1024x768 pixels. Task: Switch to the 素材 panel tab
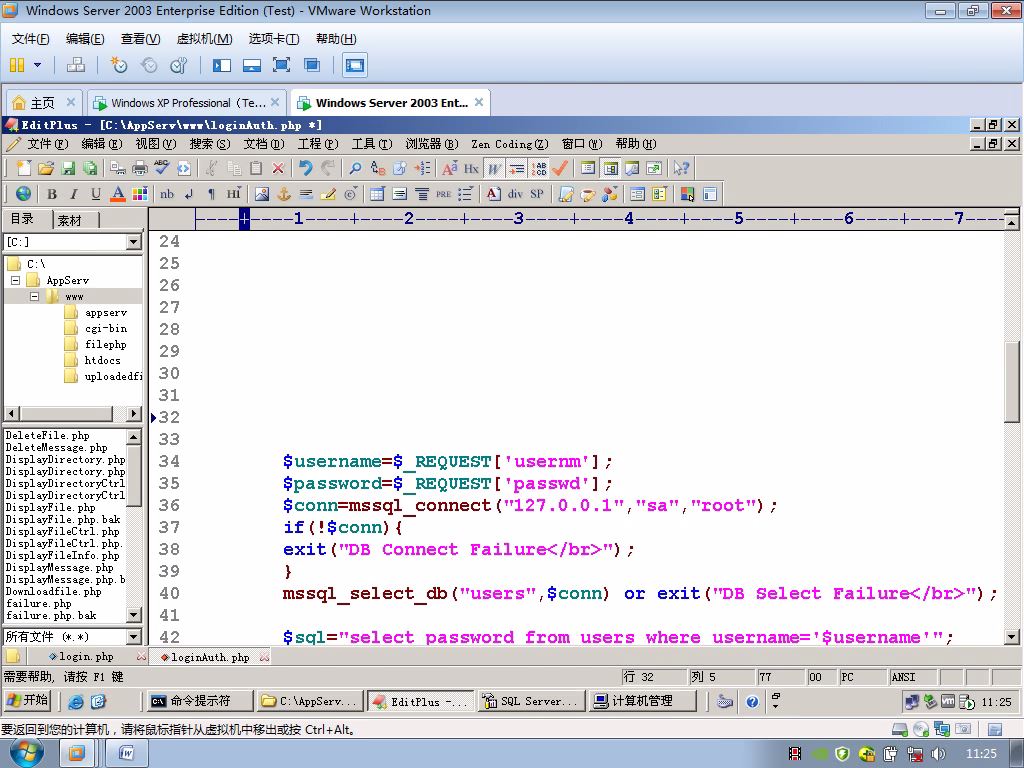click(70, 220)
